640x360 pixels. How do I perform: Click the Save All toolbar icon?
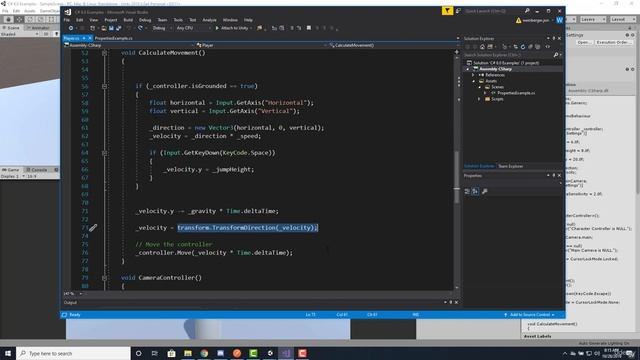[118, 28]
